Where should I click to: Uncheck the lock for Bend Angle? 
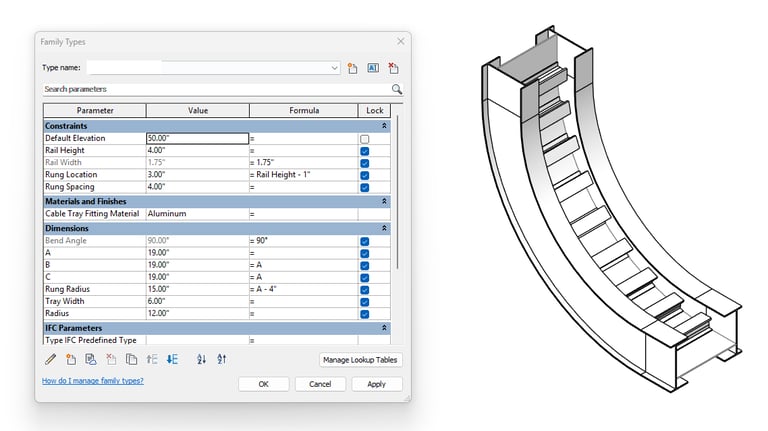(365, 241)
